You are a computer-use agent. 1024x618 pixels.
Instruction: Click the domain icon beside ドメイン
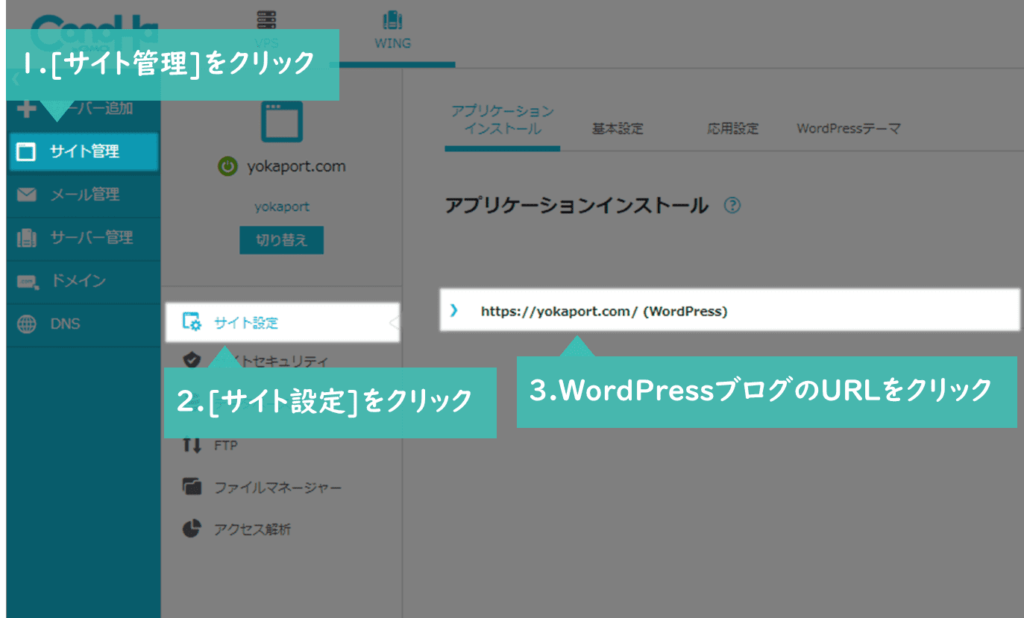pos(28,282)
